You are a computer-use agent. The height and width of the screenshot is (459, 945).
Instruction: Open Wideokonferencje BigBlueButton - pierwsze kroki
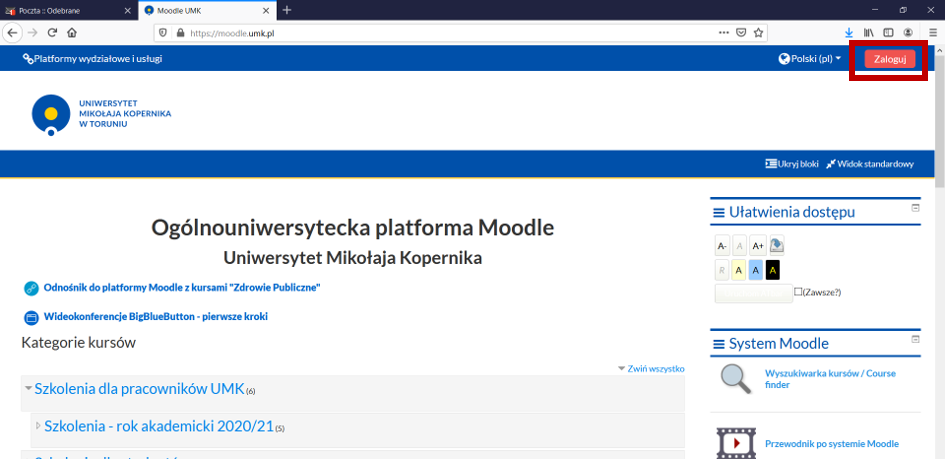click(x=155, y=316)
